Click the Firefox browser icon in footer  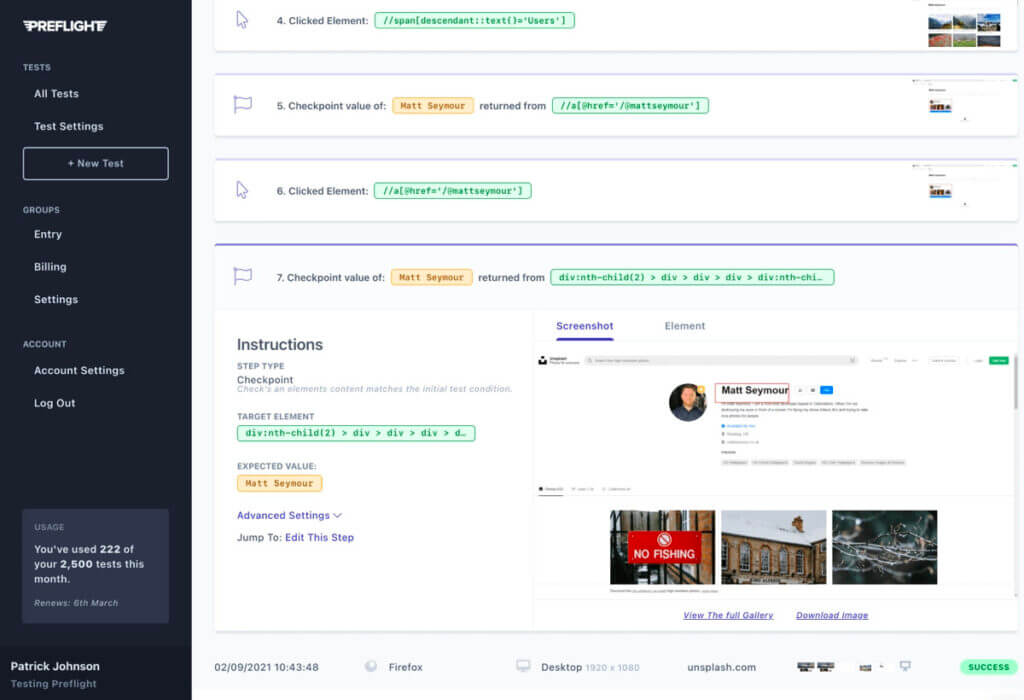pyautogui.click(x=371, y=667)
